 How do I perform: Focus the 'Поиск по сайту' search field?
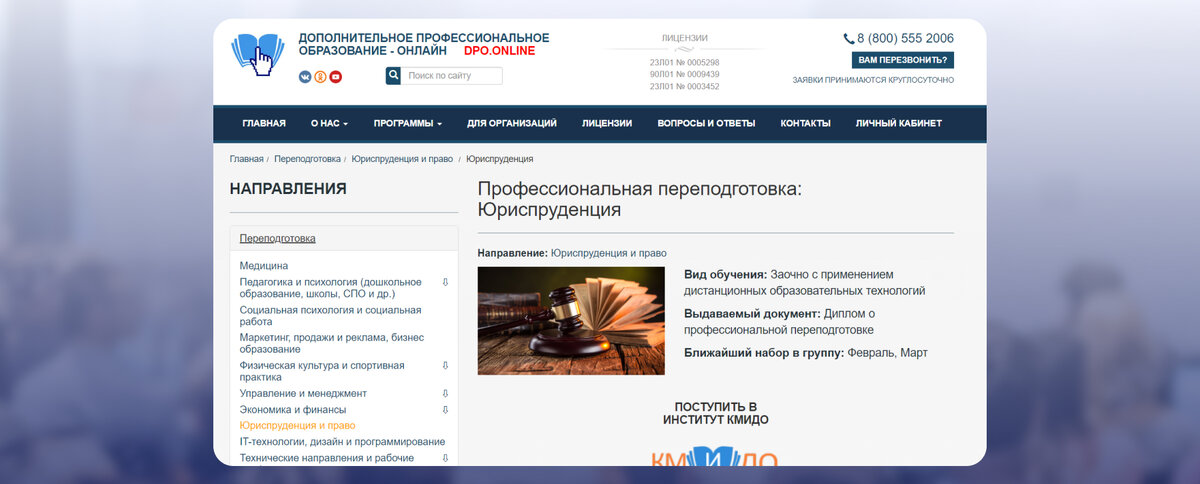click(452, 76)
